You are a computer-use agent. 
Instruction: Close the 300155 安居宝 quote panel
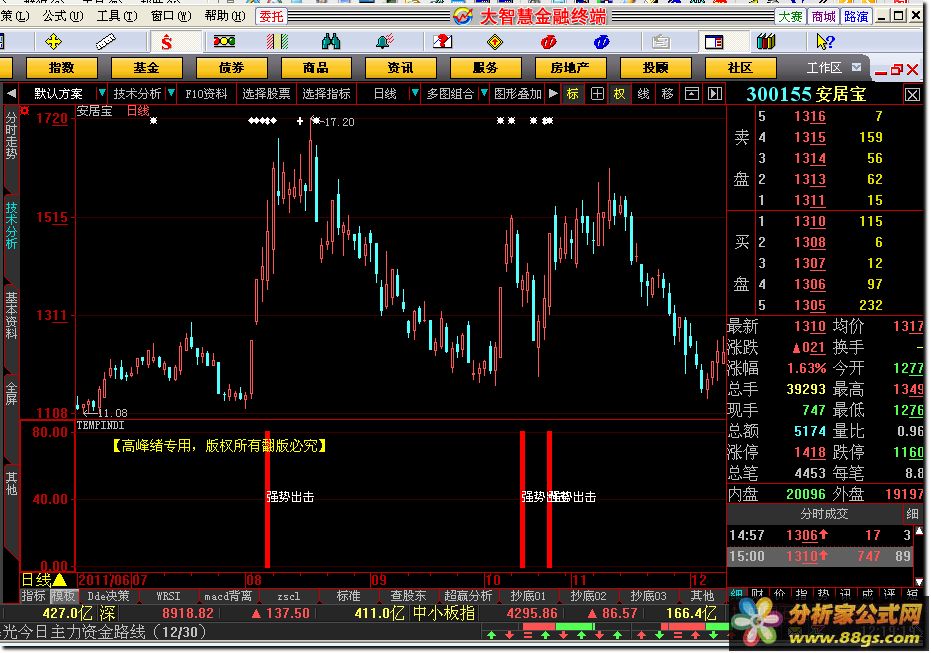click(x=913, y=94)
